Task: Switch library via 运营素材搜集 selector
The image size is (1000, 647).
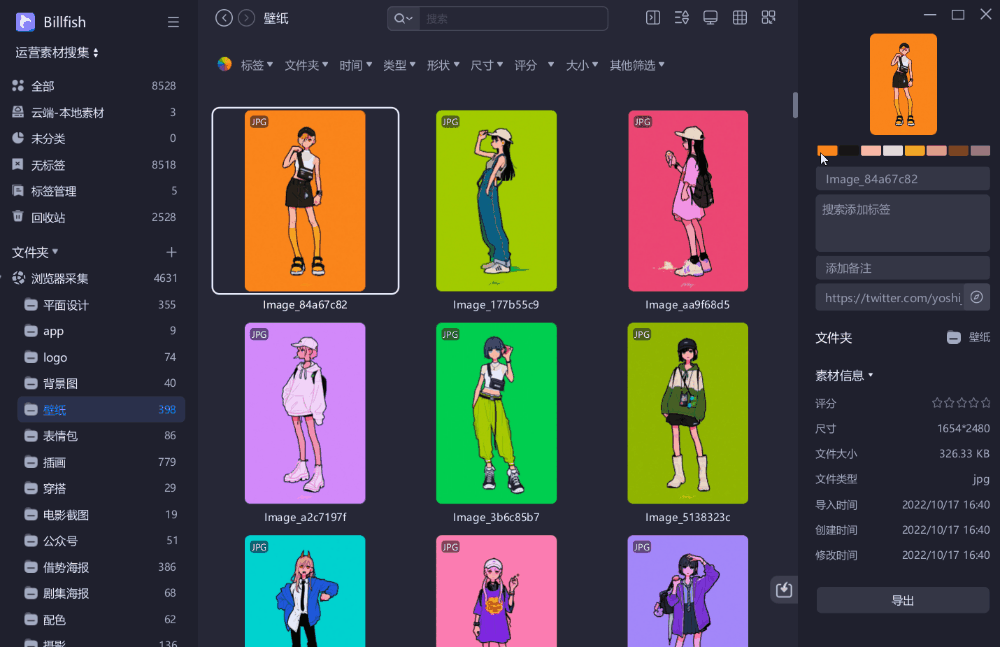Action: coord(57,52)
